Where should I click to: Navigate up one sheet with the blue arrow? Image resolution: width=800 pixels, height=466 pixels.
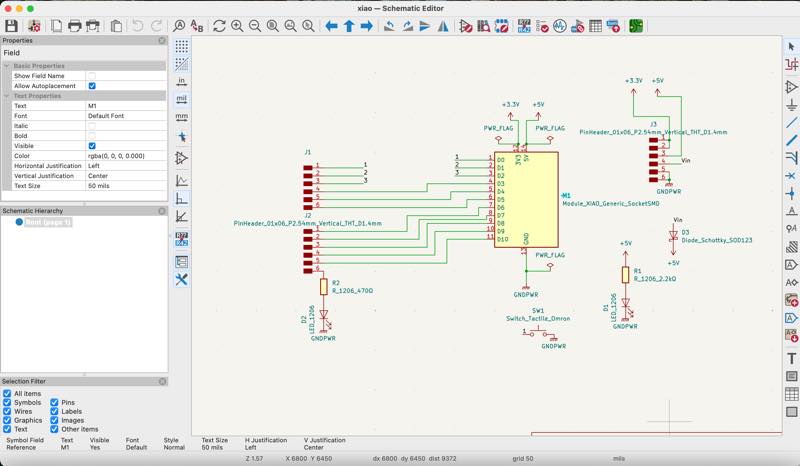349,26
